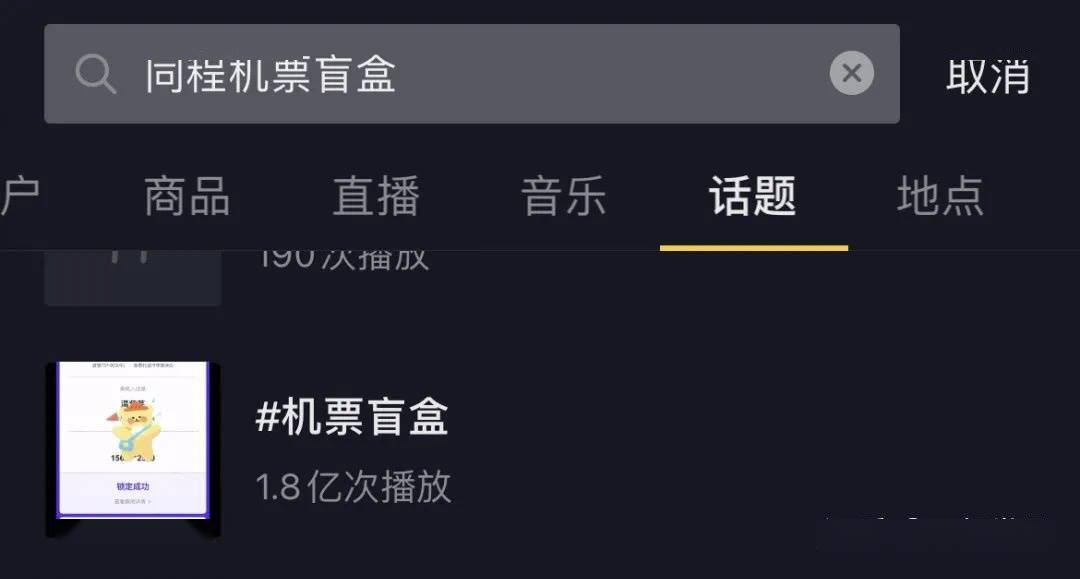The height and width of the screenshot is (579, 1080).
Task: Click the upper edge of the #机票盲盒 thumbnail
Action: click(132, 367)
